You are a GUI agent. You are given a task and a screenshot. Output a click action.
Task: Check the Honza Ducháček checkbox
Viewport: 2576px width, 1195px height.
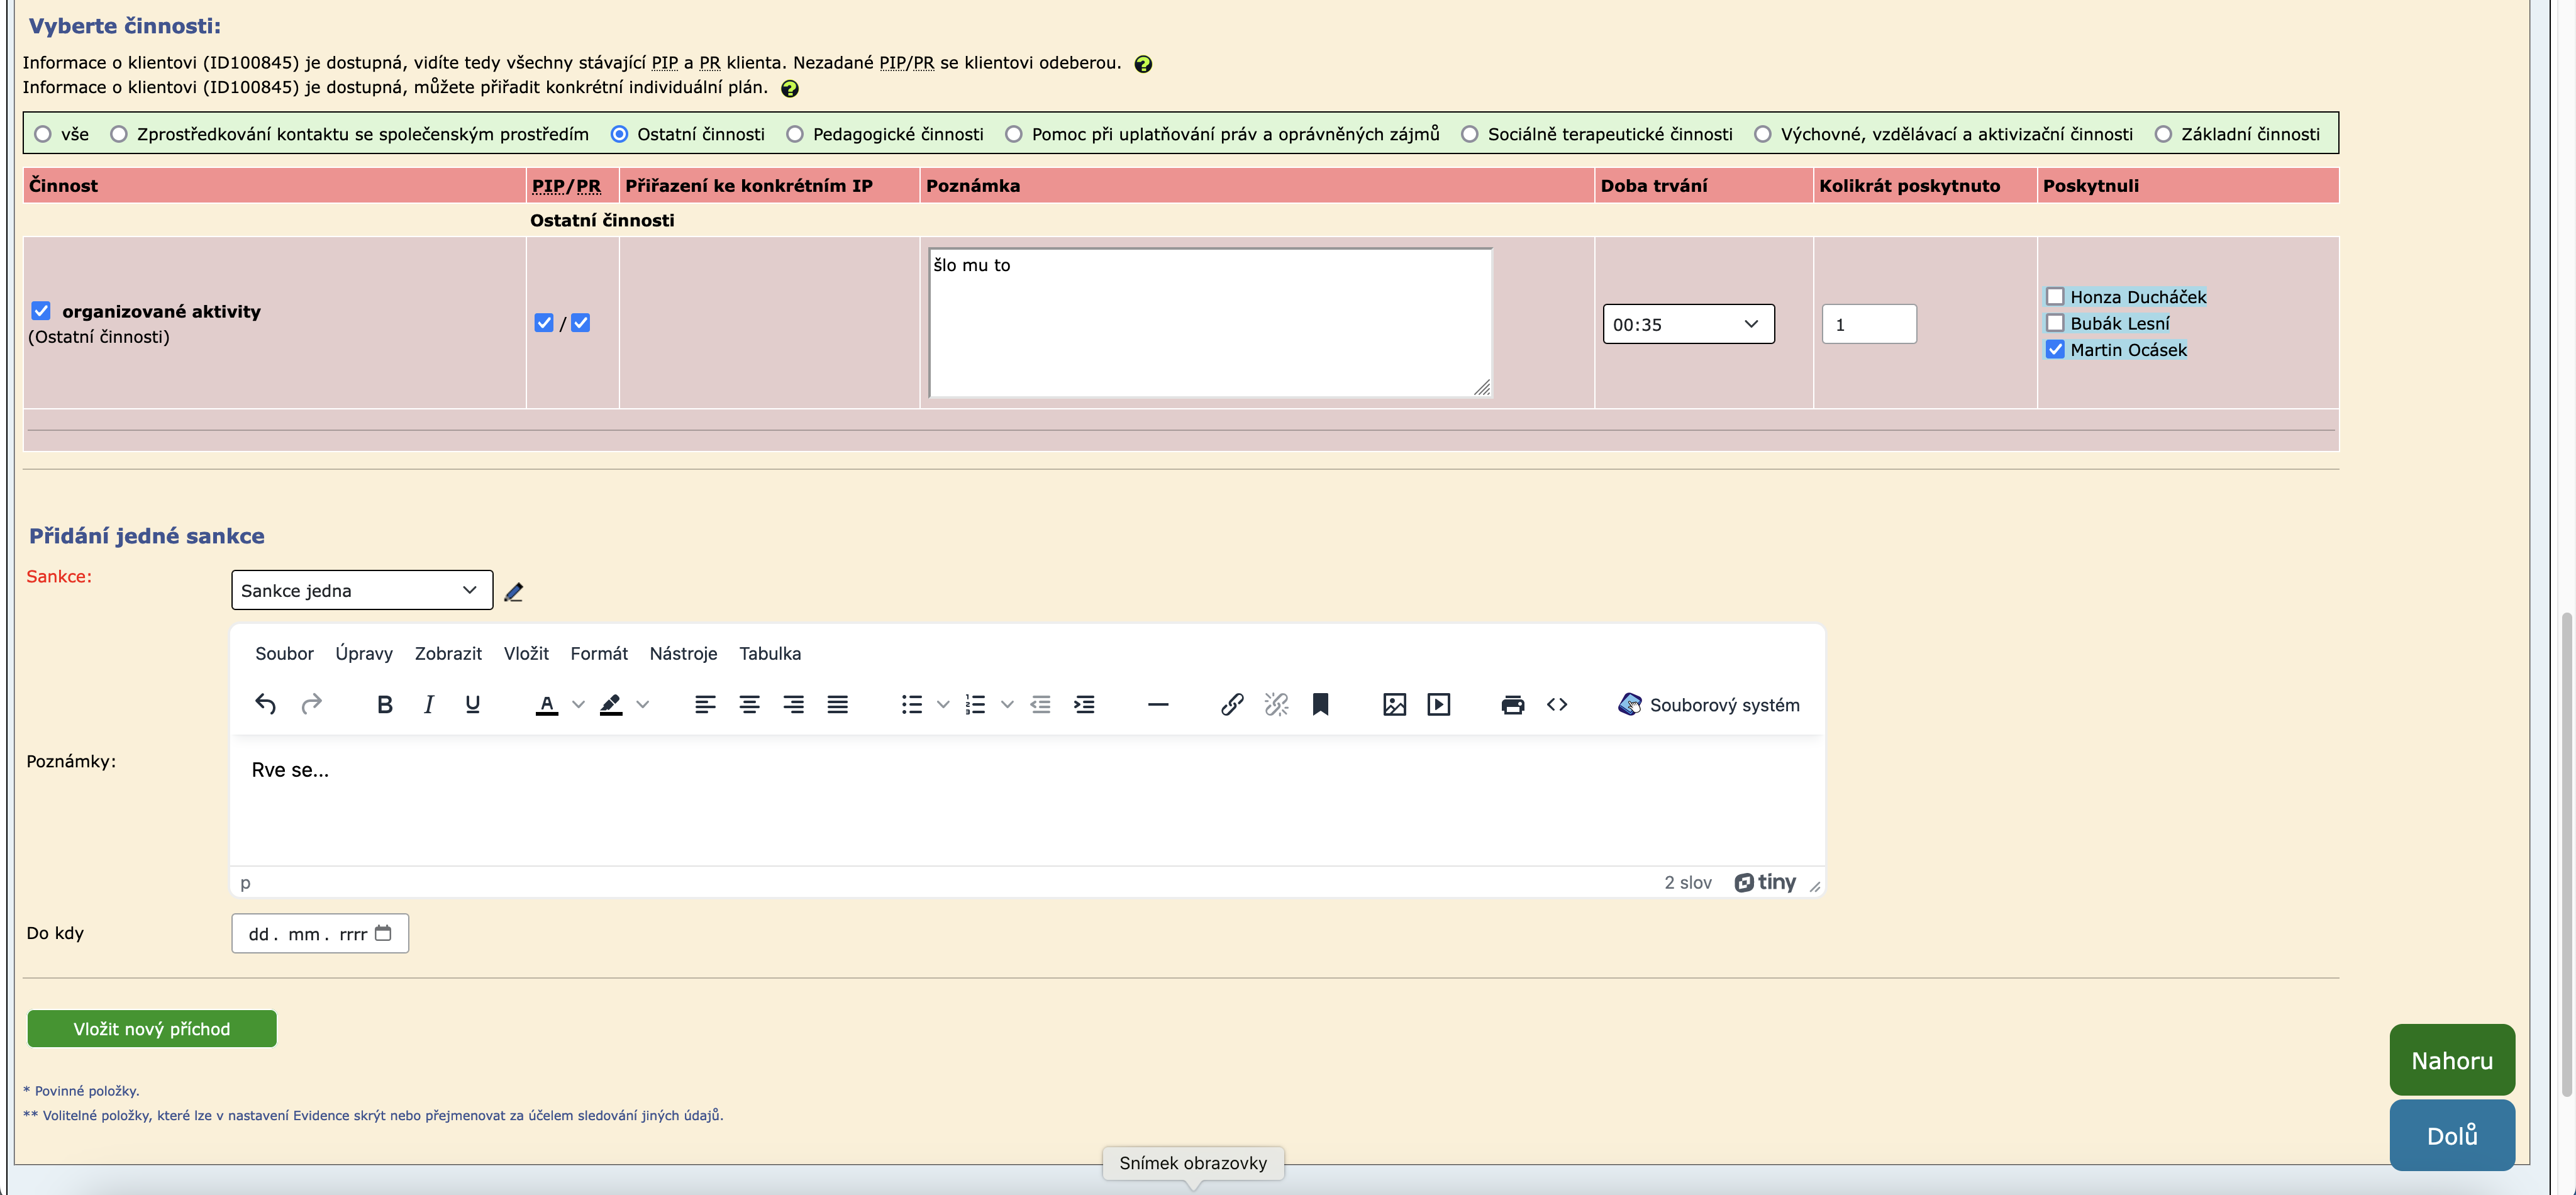coord(2055,297)
